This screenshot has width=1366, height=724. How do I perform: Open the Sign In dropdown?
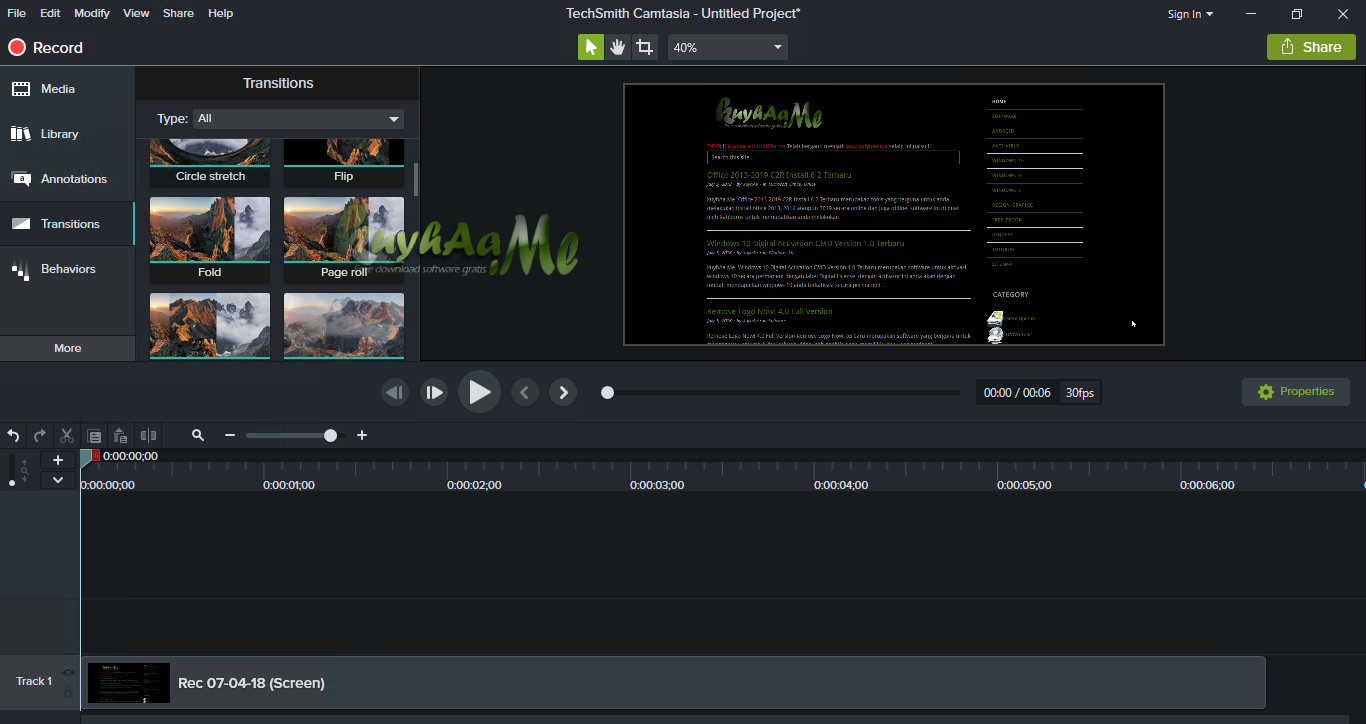[1190, 14]
